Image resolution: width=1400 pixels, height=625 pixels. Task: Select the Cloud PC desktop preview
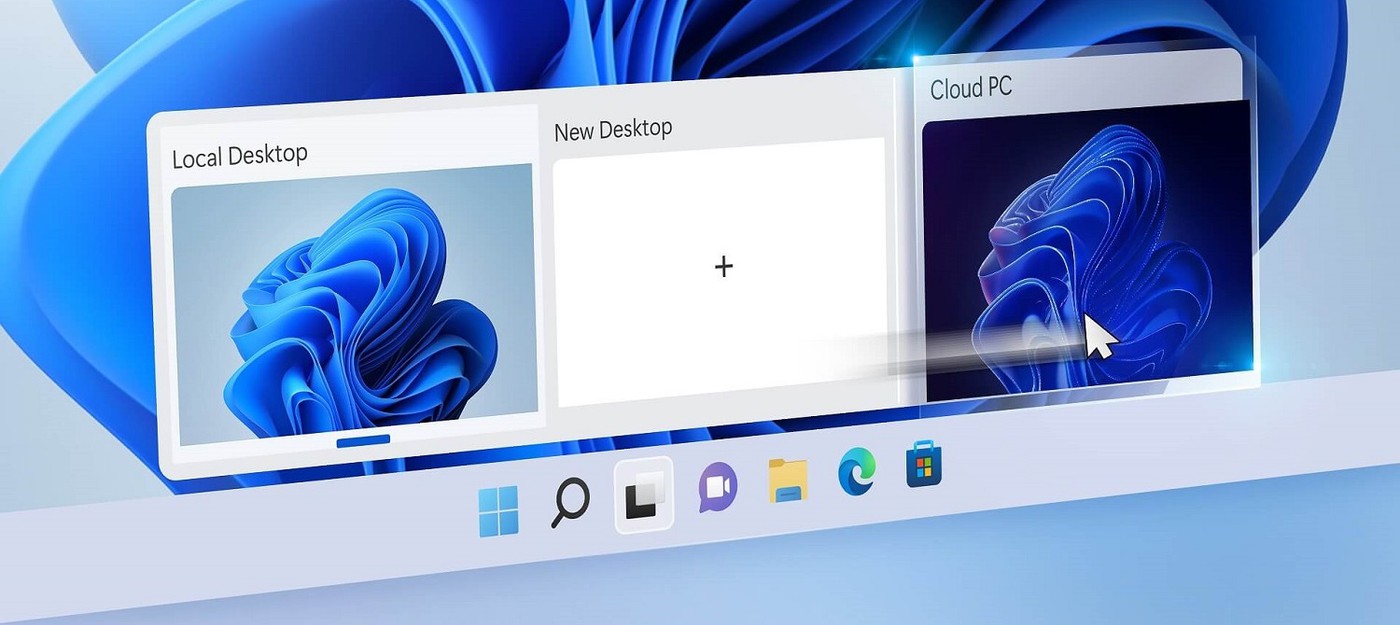[1085, 250]
